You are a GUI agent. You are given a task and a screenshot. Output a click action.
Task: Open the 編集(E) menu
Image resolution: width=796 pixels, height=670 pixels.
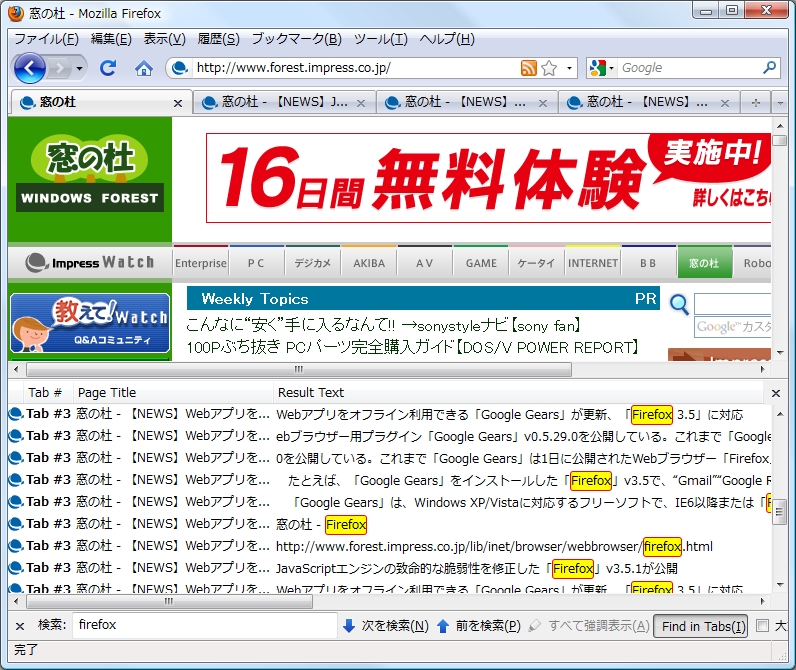(x=111, y=39)
